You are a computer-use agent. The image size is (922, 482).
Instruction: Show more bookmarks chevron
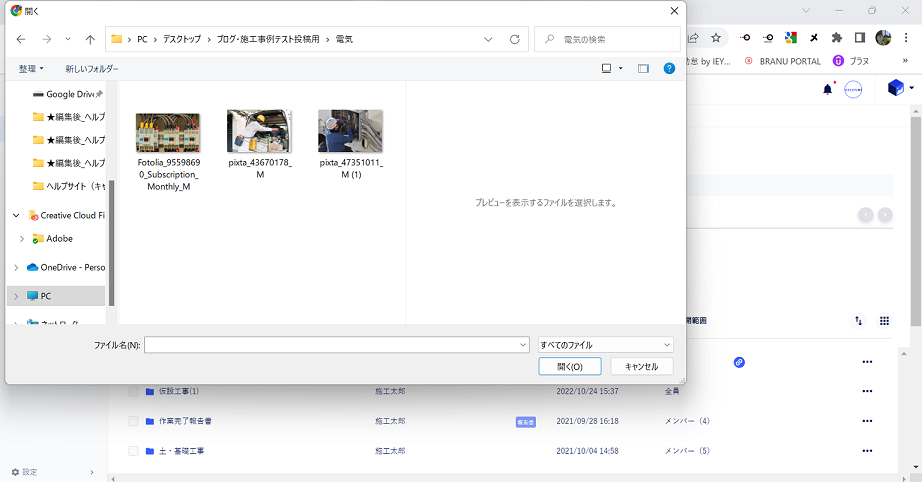[905, 61]
